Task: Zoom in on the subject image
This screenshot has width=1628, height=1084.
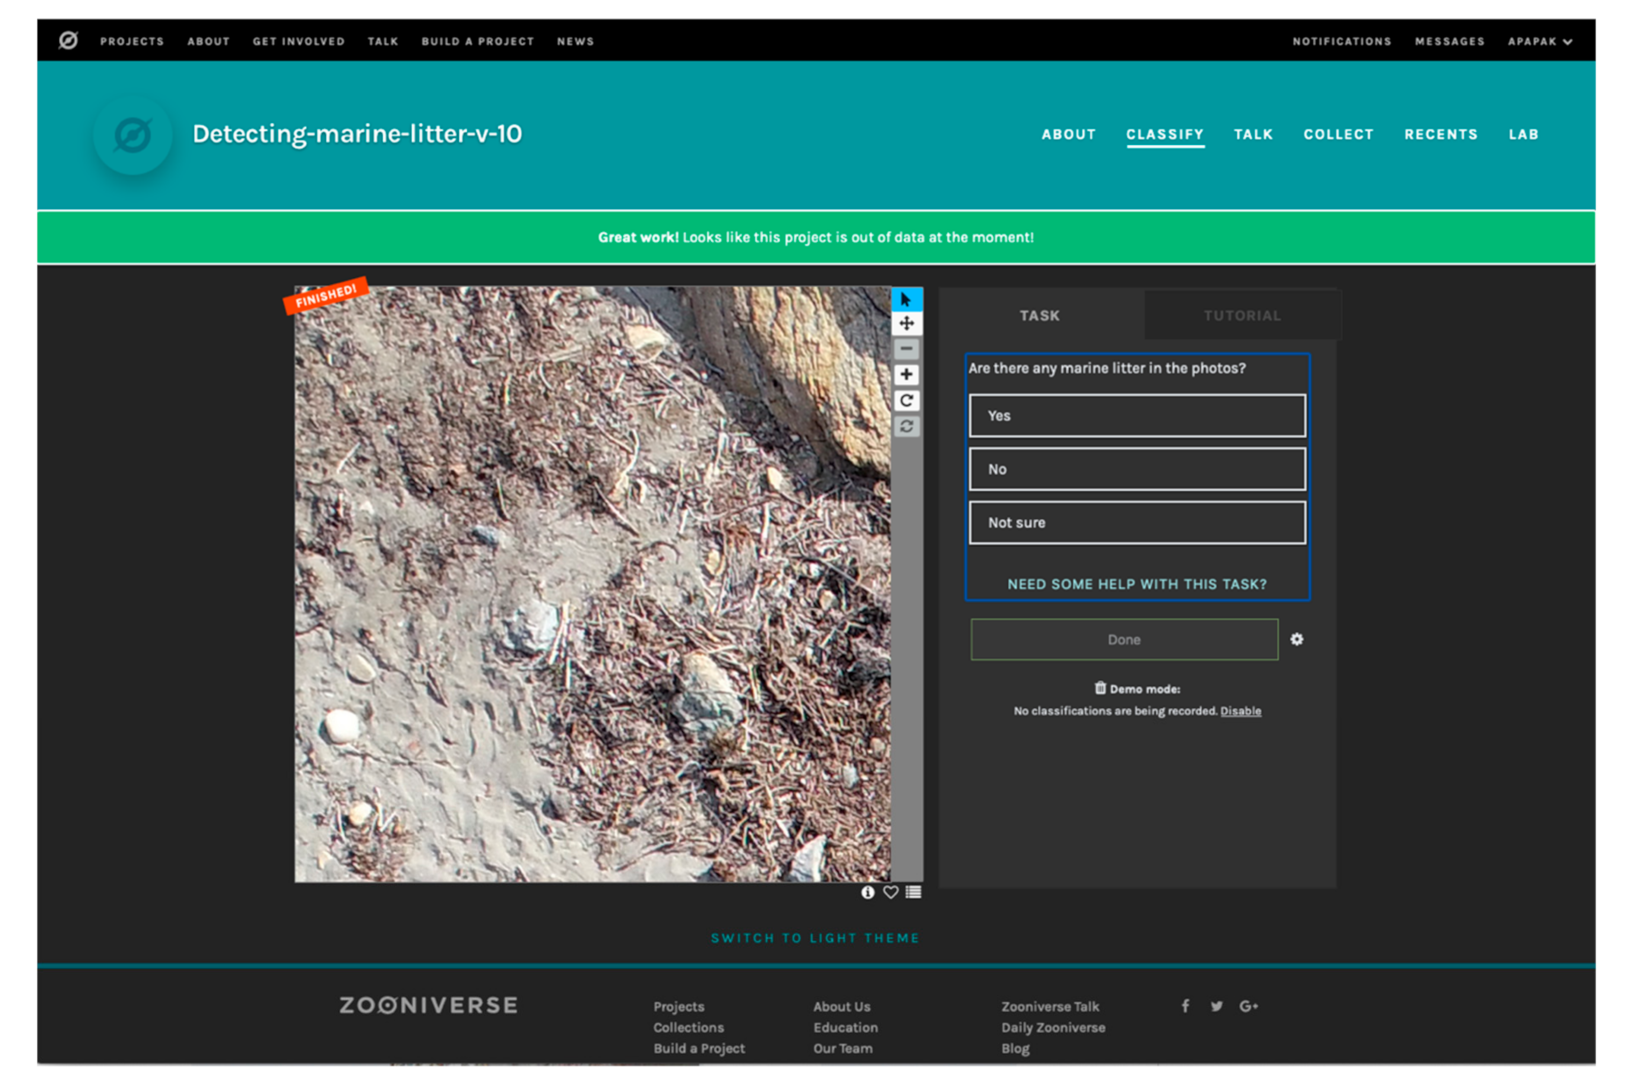Action: (906, 374)
